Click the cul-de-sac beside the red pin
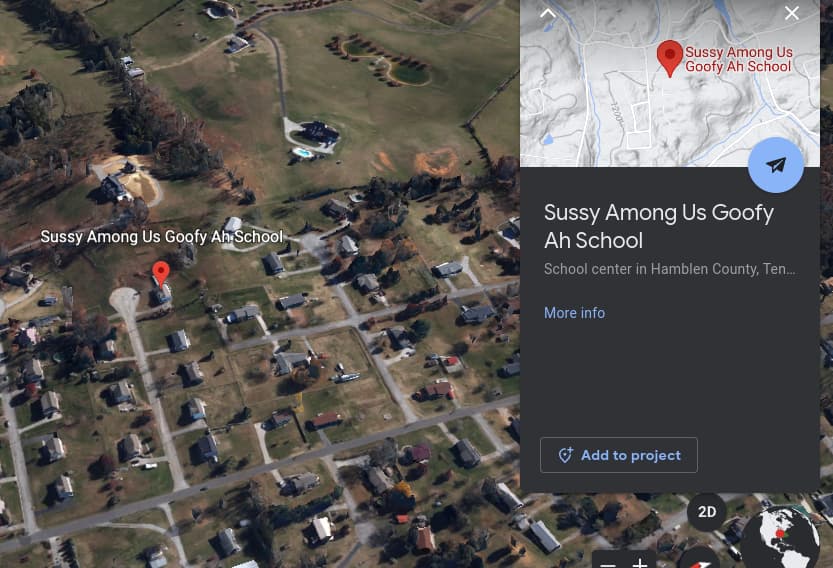Viewport: 833px width, 568px height. [124, 300]
